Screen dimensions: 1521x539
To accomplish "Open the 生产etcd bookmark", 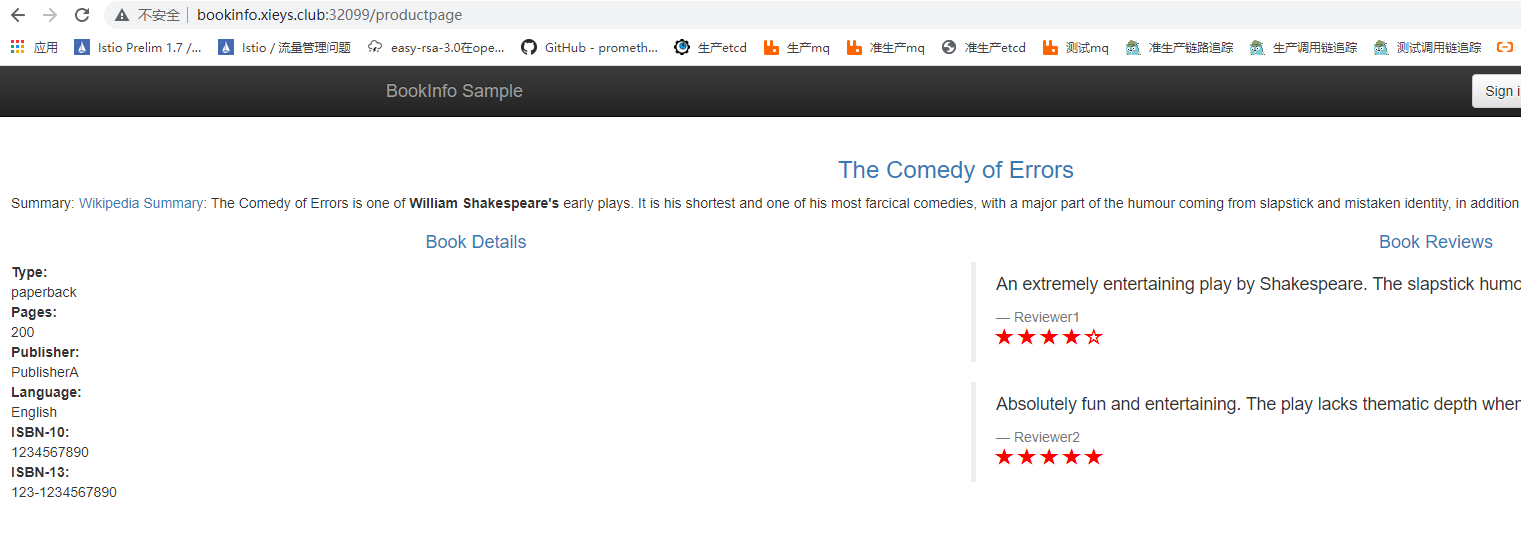I will pyautogui.click(x=710, y=47).
